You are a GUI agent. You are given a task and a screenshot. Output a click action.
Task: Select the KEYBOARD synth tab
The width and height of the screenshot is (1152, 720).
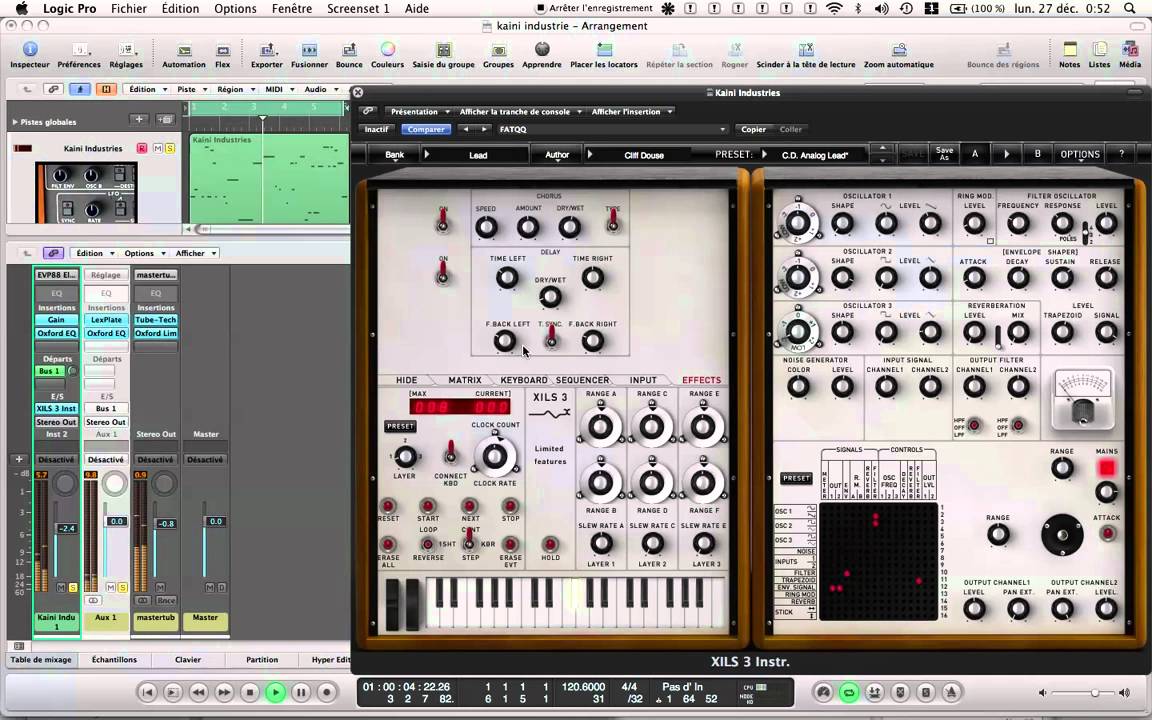click(x=524, y=380)
